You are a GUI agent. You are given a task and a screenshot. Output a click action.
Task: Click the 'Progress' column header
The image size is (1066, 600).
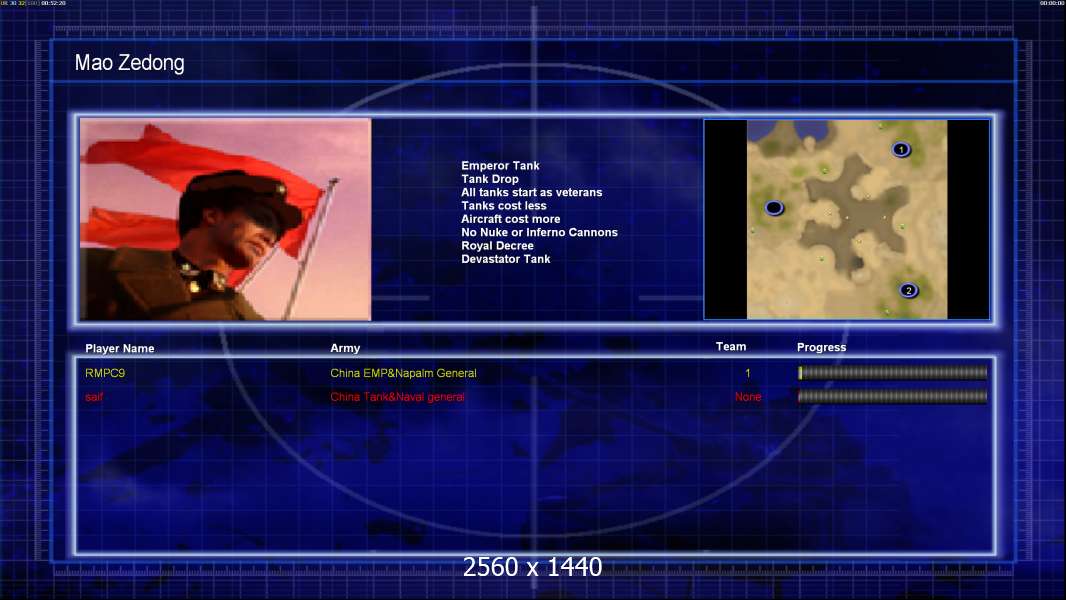(x=821, y=347)
